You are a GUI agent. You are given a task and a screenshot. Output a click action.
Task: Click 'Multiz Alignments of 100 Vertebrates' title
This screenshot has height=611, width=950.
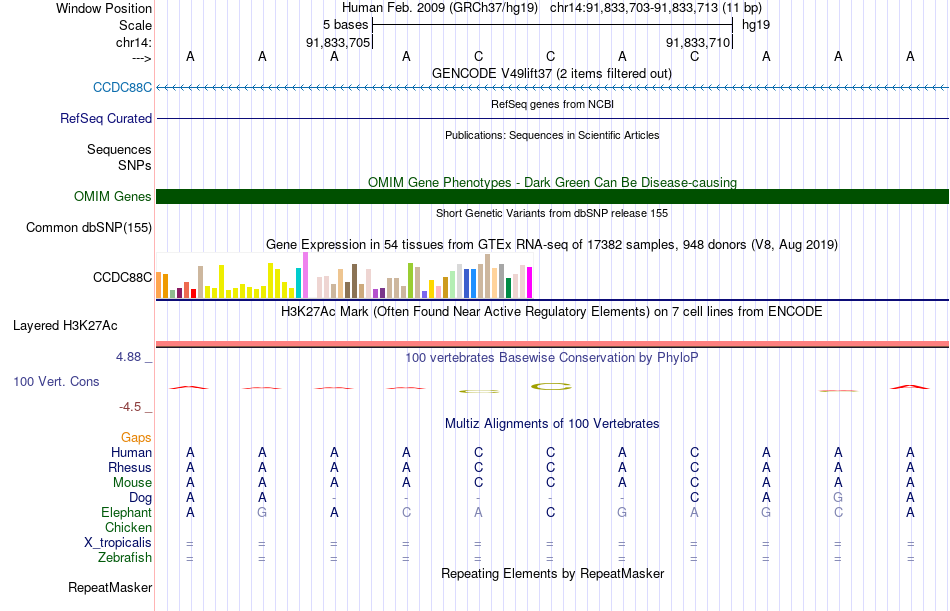[552, 424]
